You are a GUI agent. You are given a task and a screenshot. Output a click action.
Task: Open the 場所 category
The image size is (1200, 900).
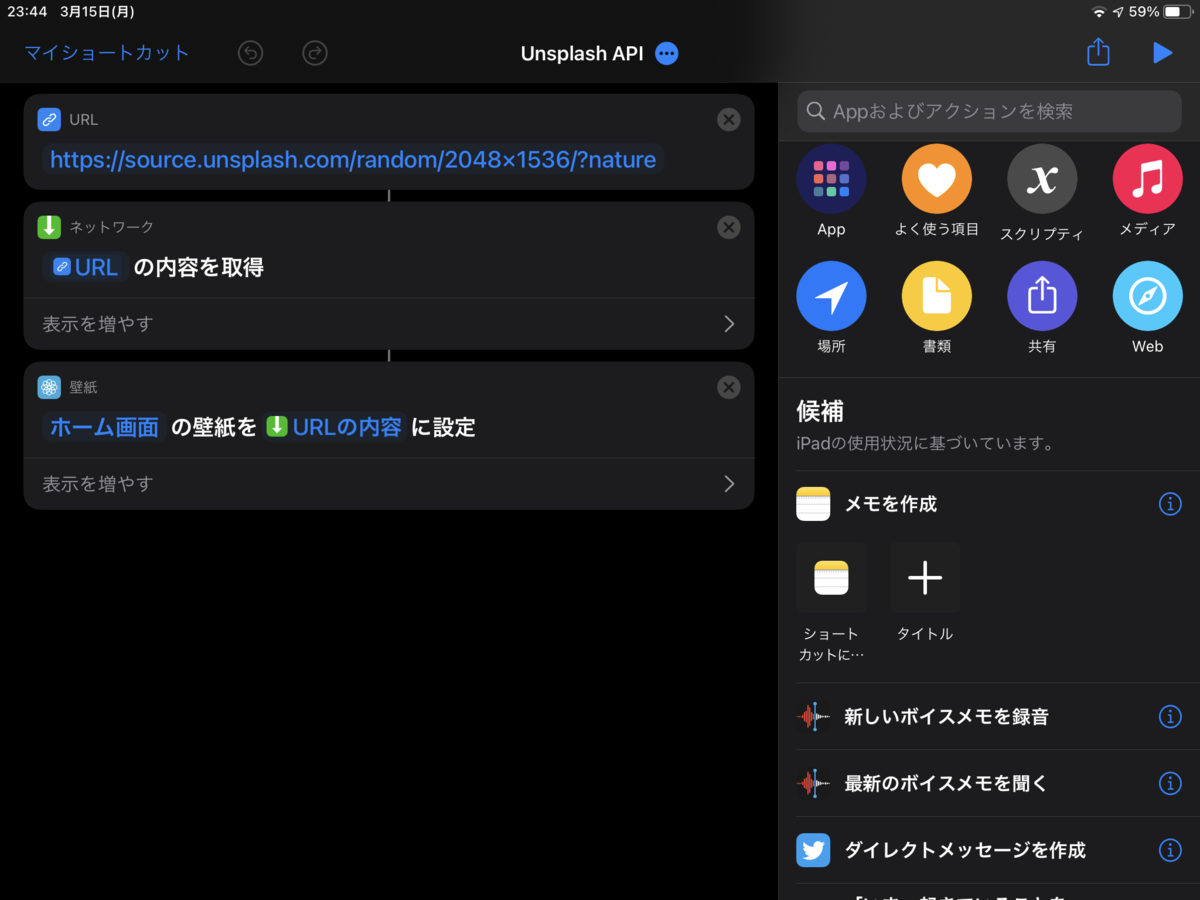(x=831, y=308)
